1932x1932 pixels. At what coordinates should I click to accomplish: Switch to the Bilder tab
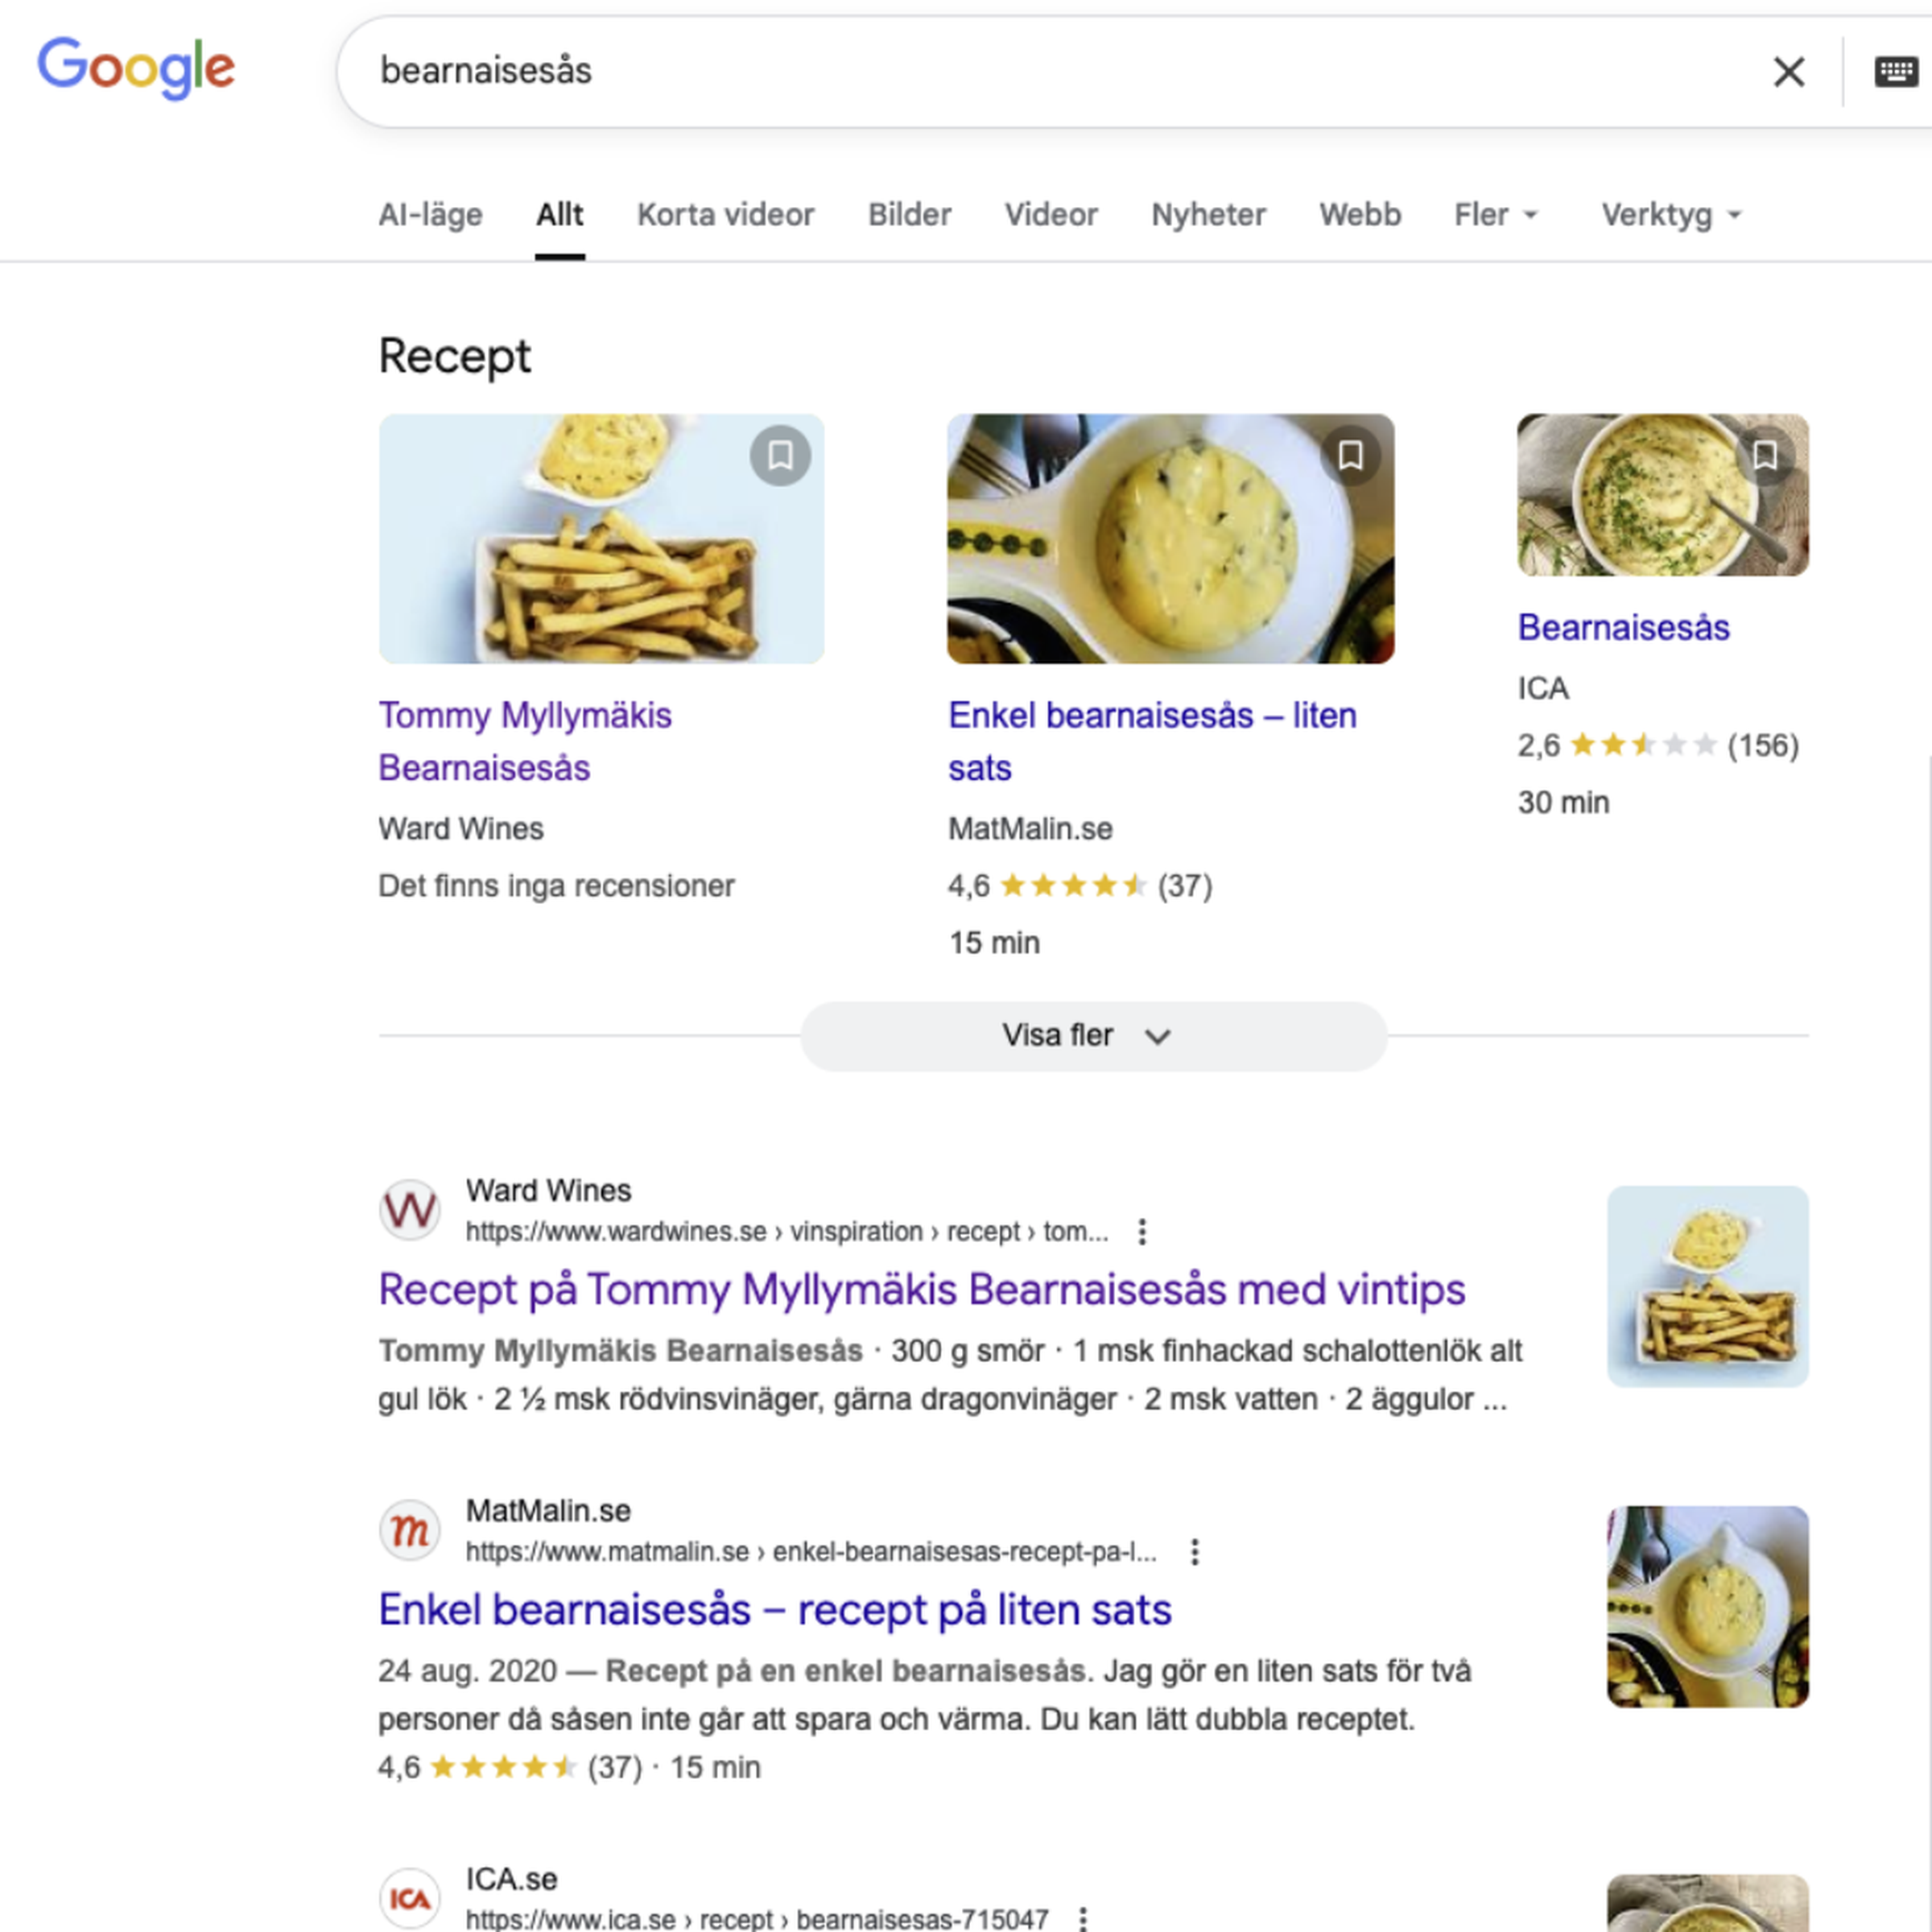coord(909,215)
